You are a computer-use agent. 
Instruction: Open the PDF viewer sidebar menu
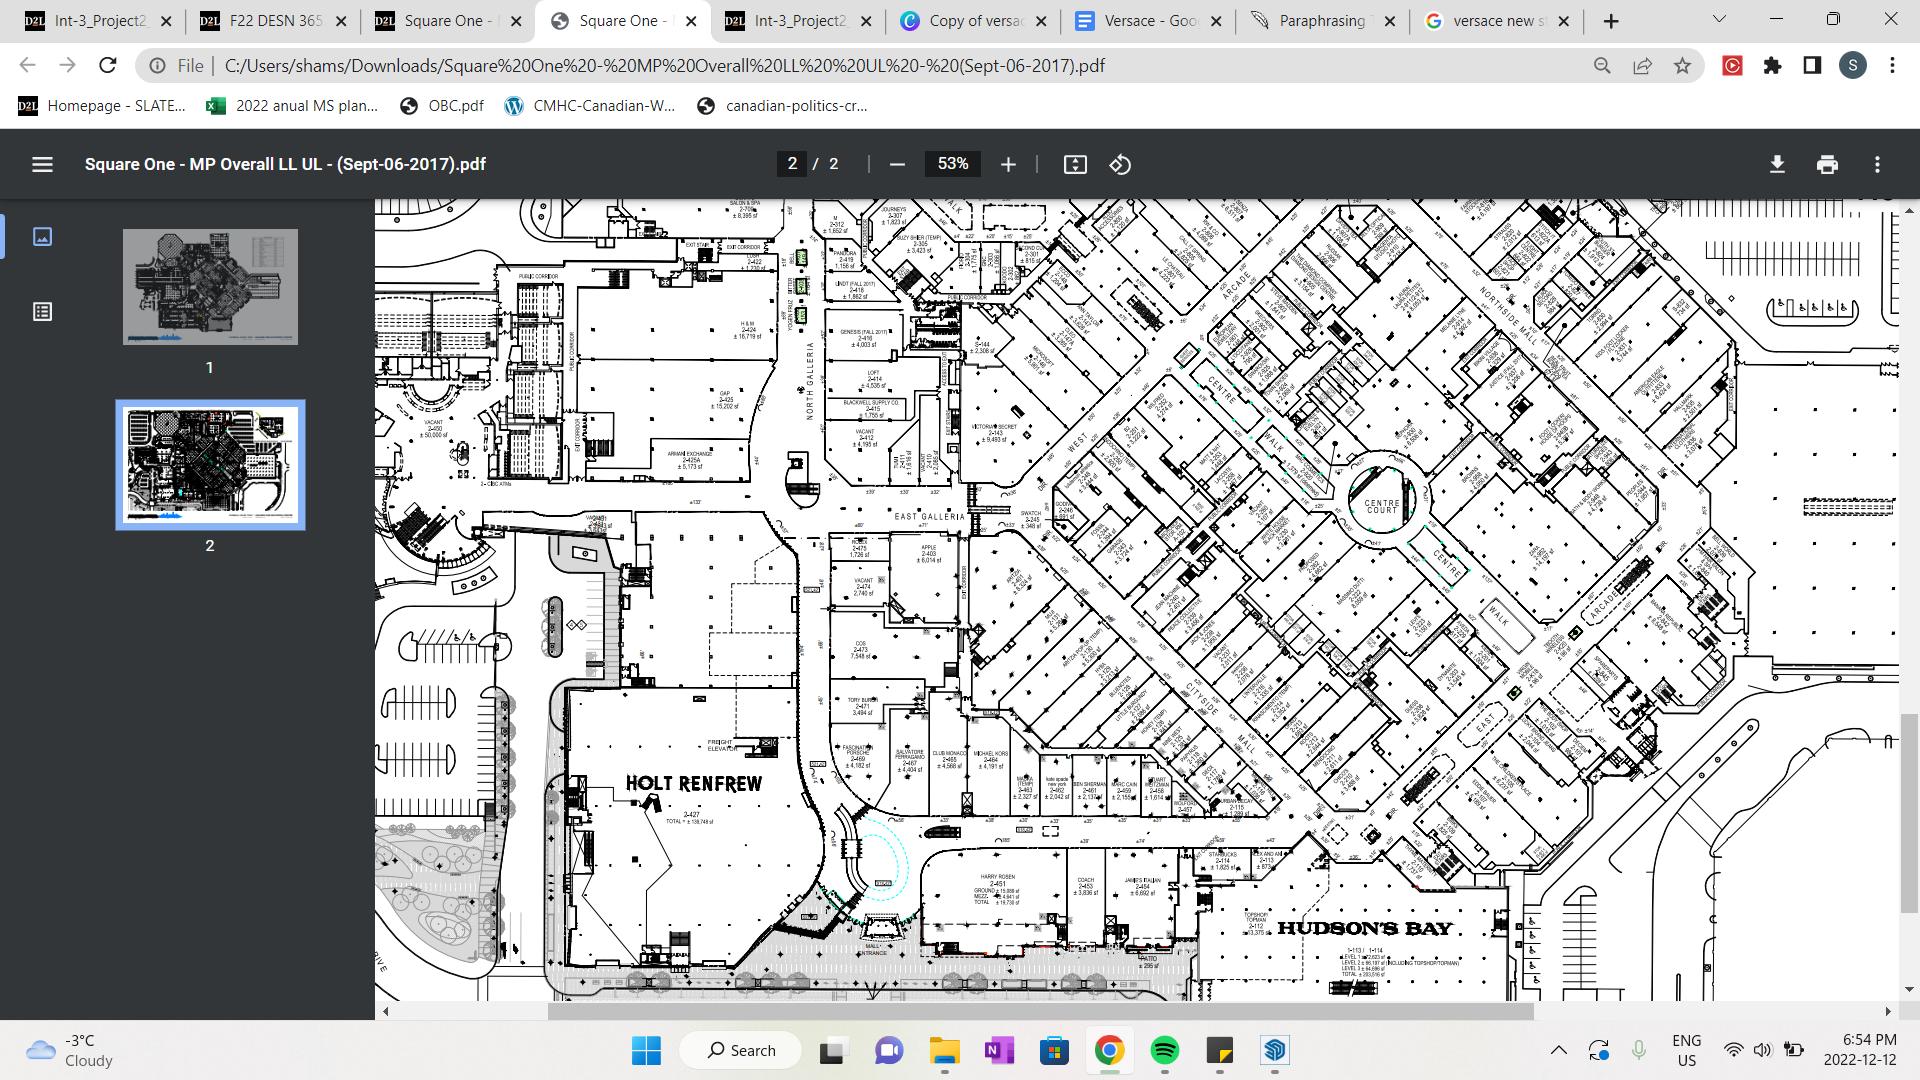[x=42, y=164]
